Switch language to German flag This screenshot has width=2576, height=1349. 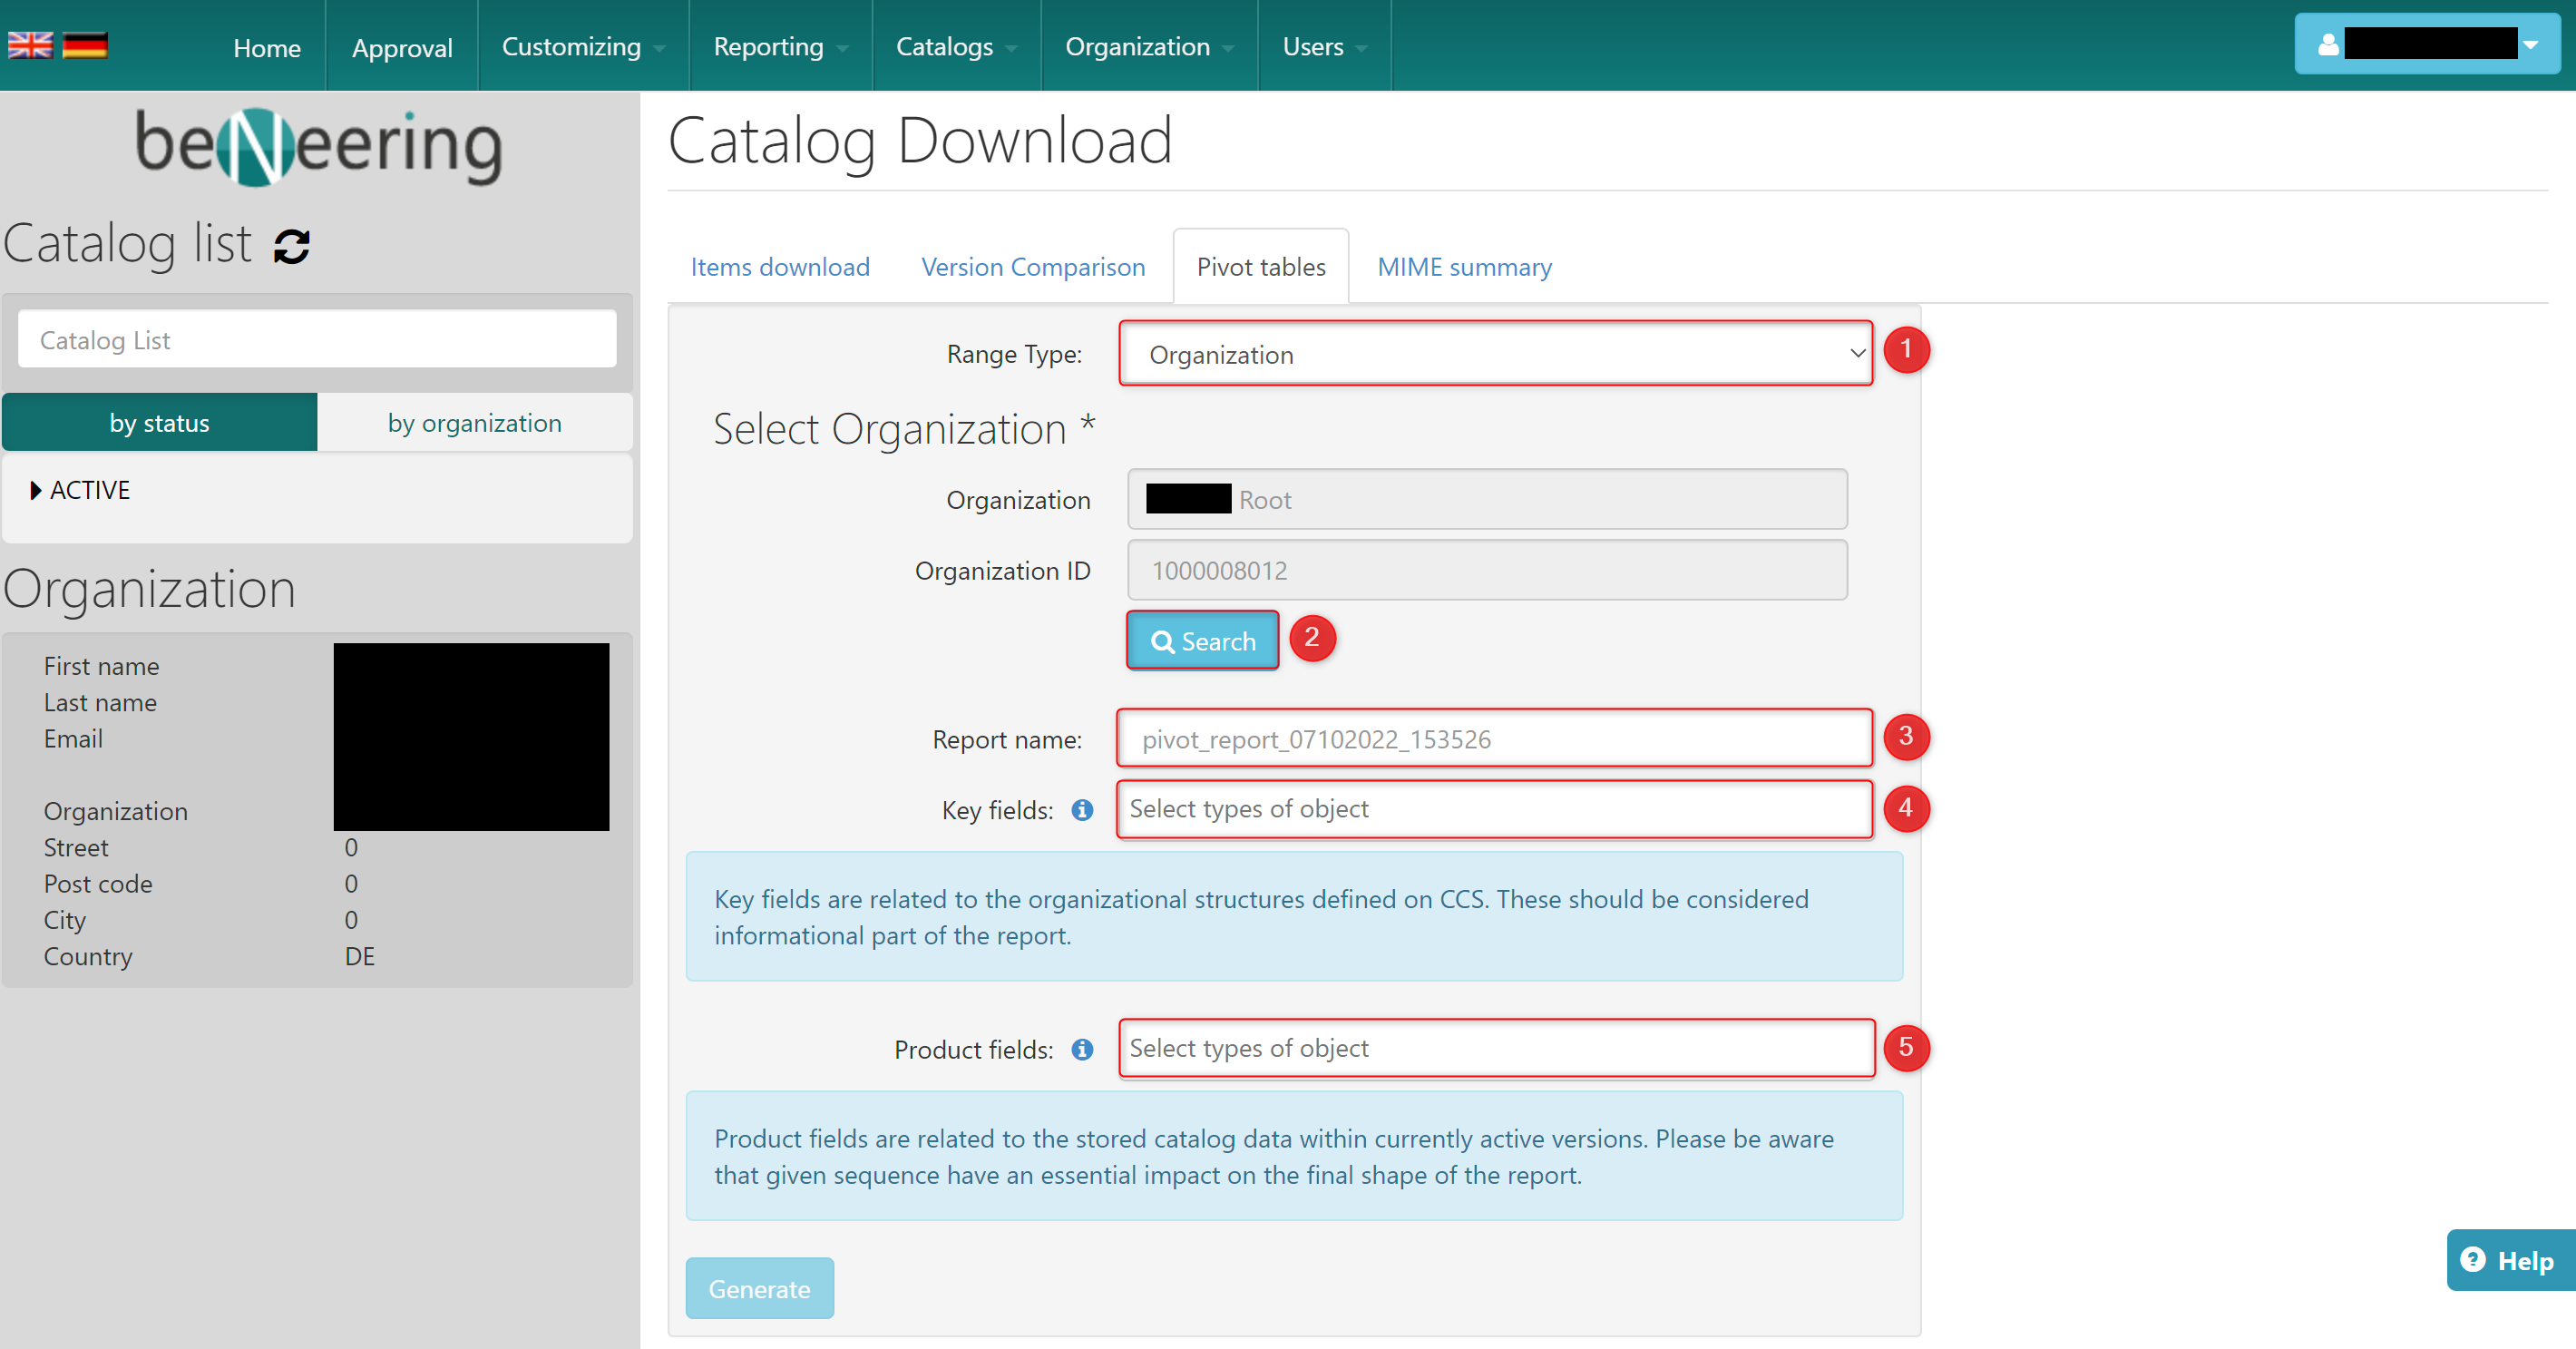pyautogui.click(x=85, y=45)
